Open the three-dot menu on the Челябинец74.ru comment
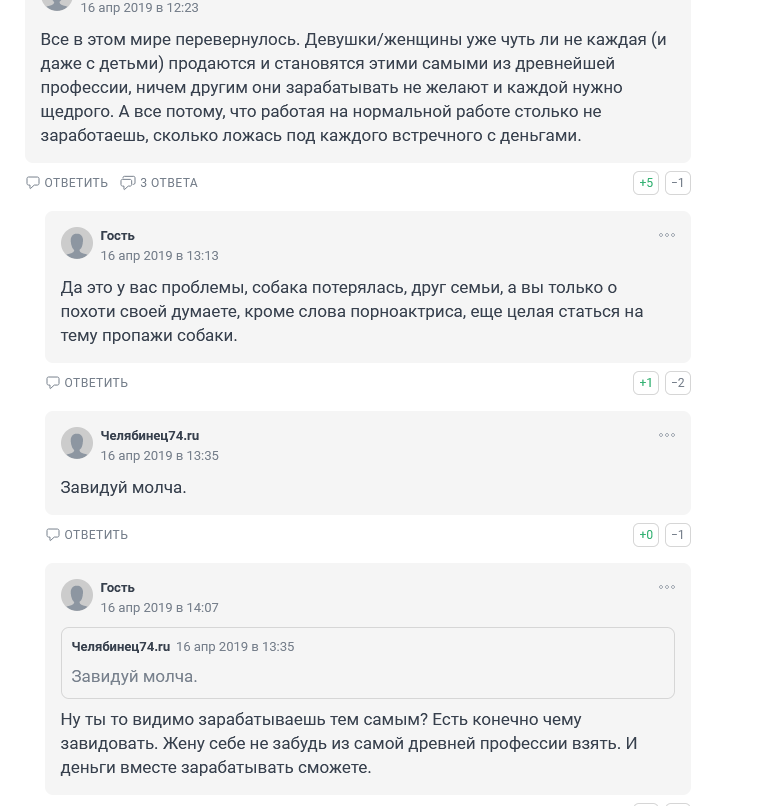Viewport: 776px width, 806px height. 667,435
